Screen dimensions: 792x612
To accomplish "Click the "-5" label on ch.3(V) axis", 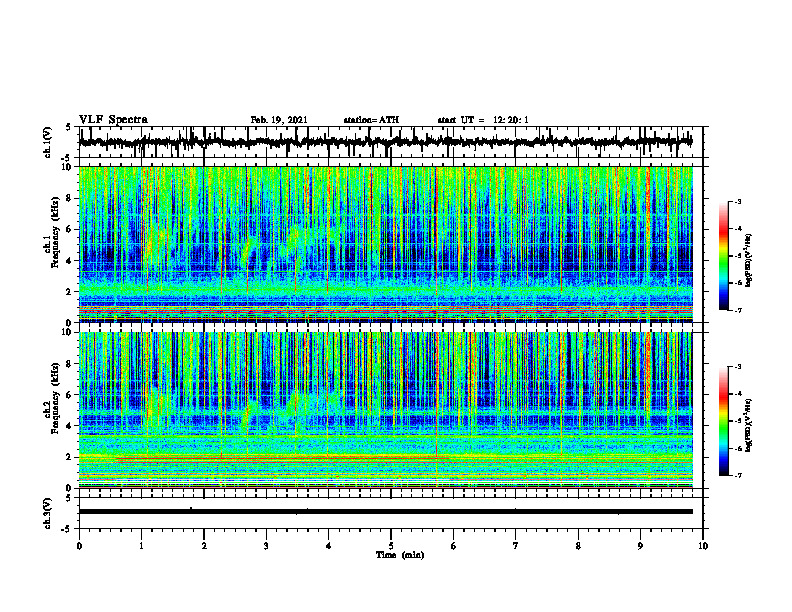I will tap(67, 529).
